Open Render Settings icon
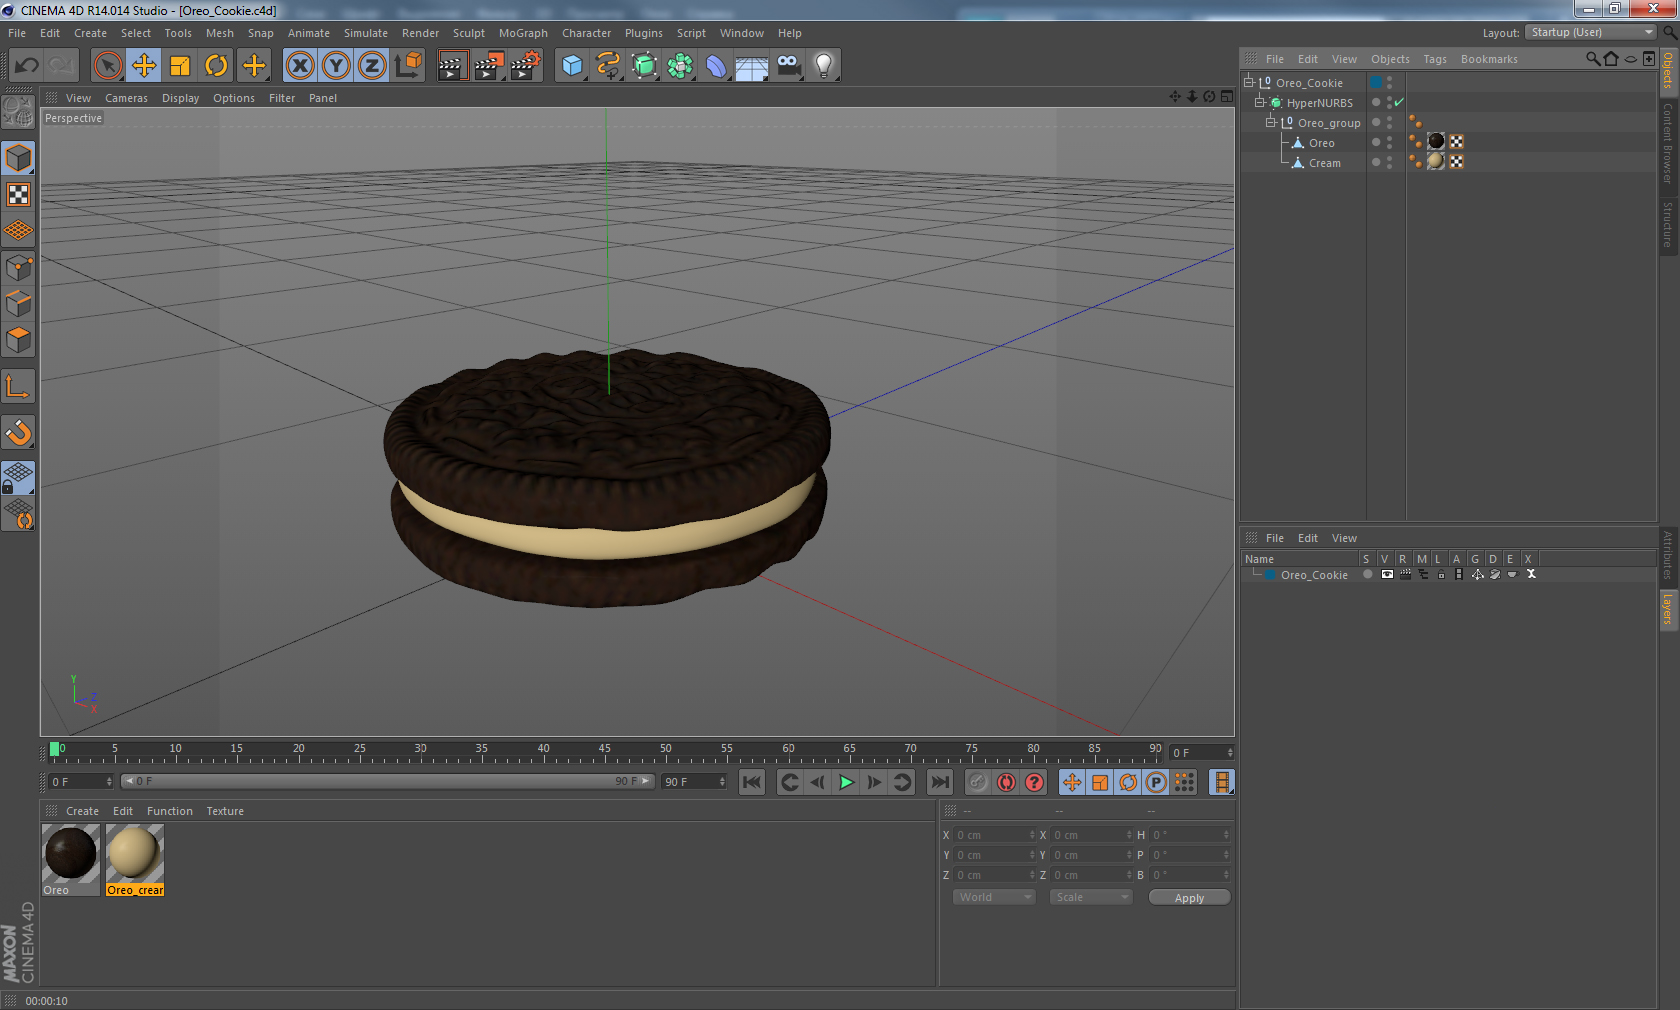 point(525,66)
